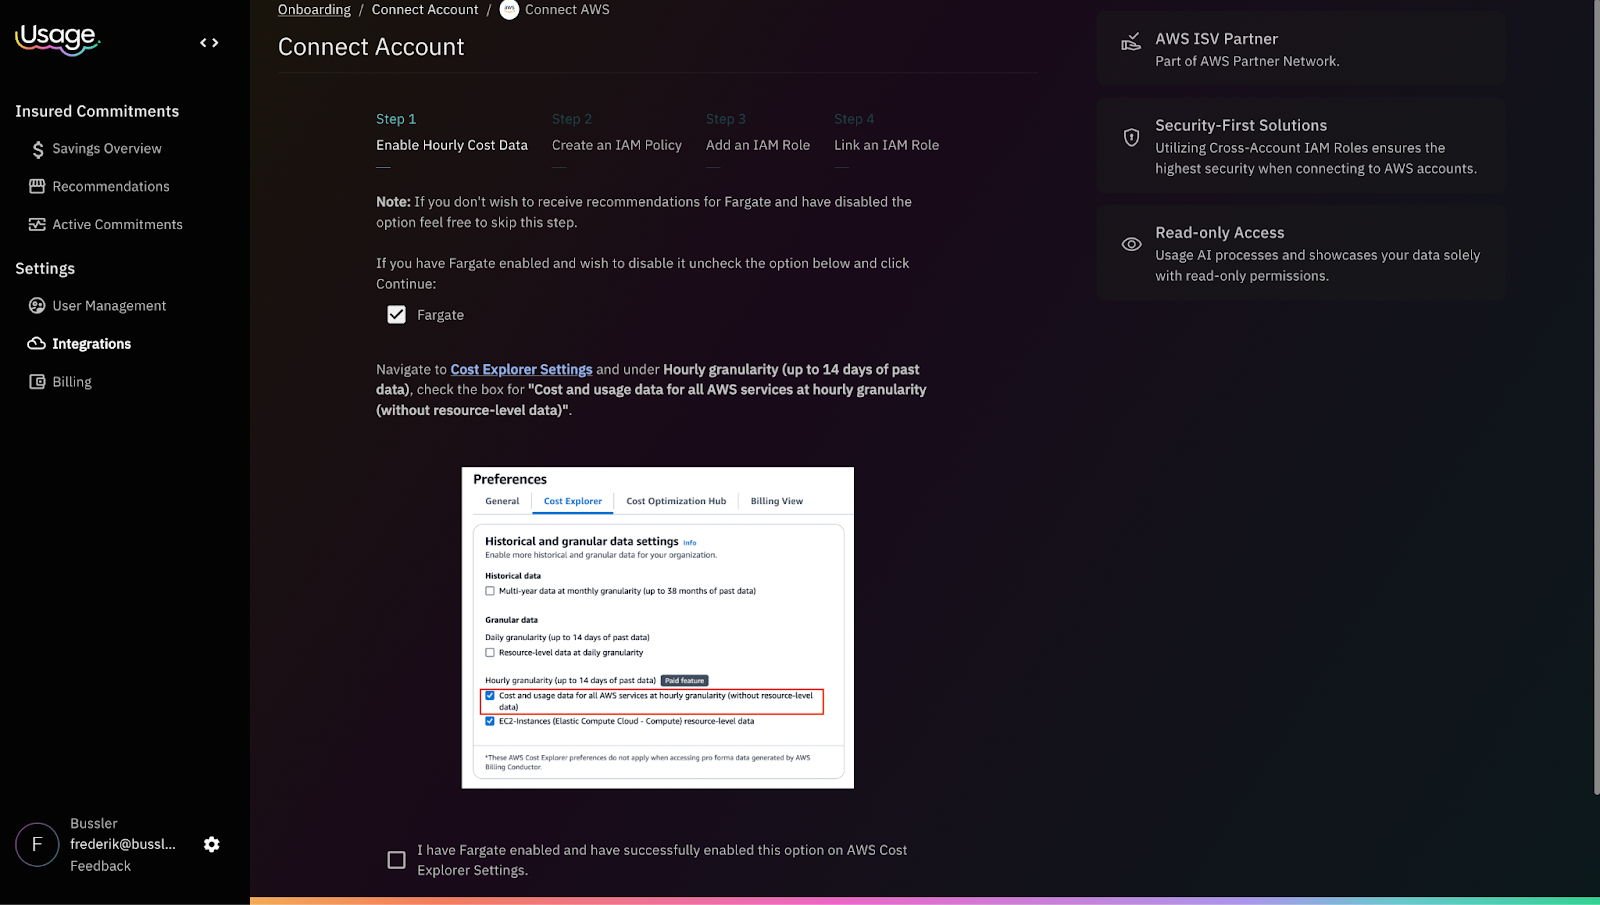Click the Insured Commitments section heading
Image resolution: width=1600 pixels, height=905 pixels.
tap(97, 112)
